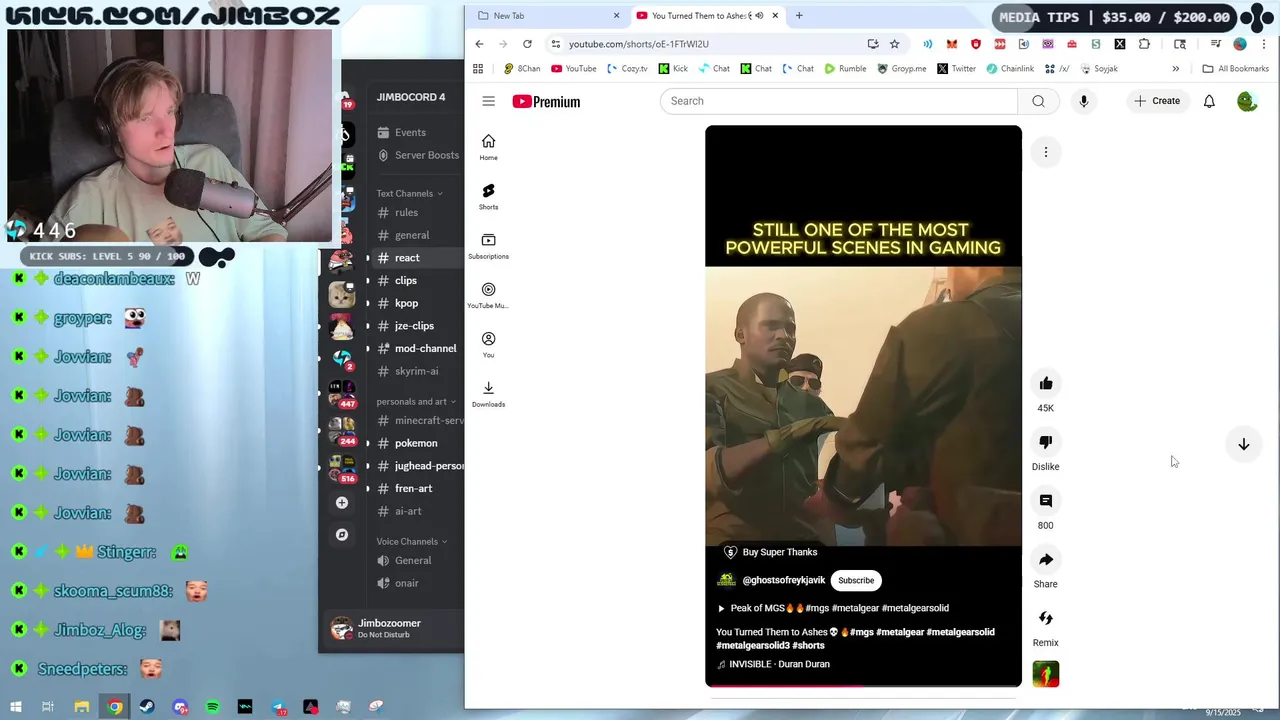Image resolution: width=1280 pixels, height=720 pixels.
Task: Open the Twitter bookmark
Action: [956, 69]
